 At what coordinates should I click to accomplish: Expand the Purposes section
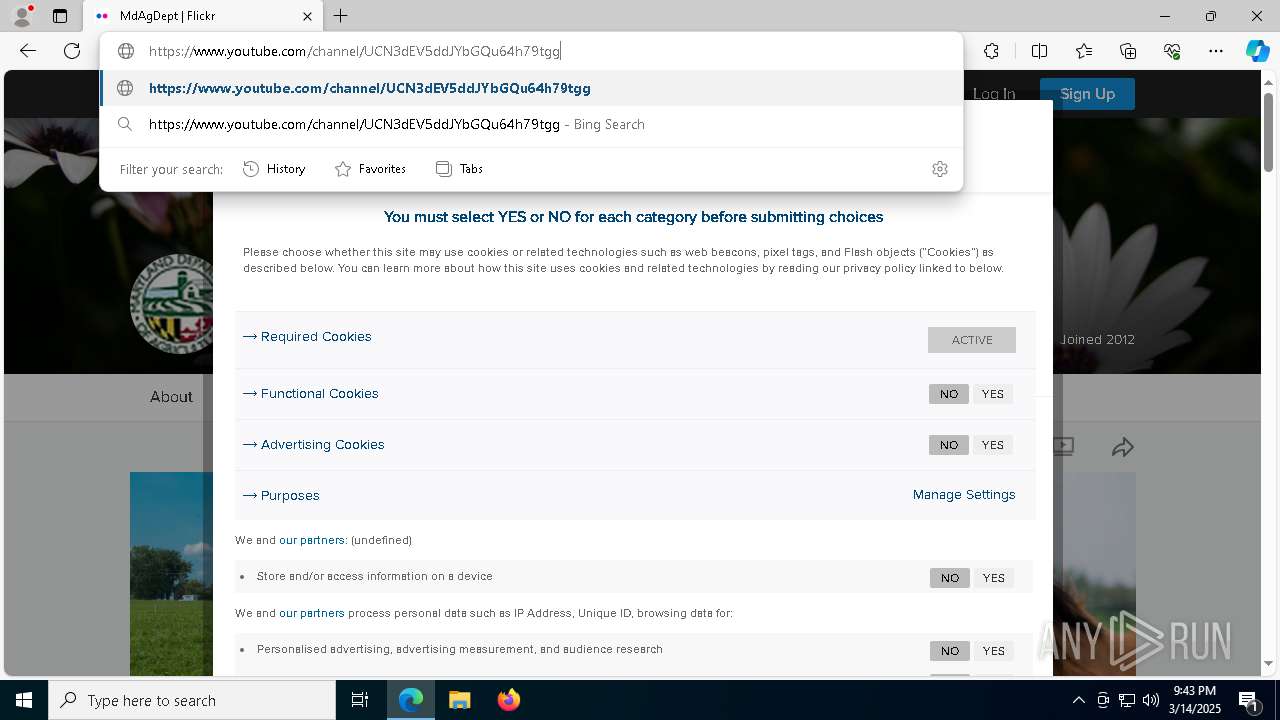[281, 496]
